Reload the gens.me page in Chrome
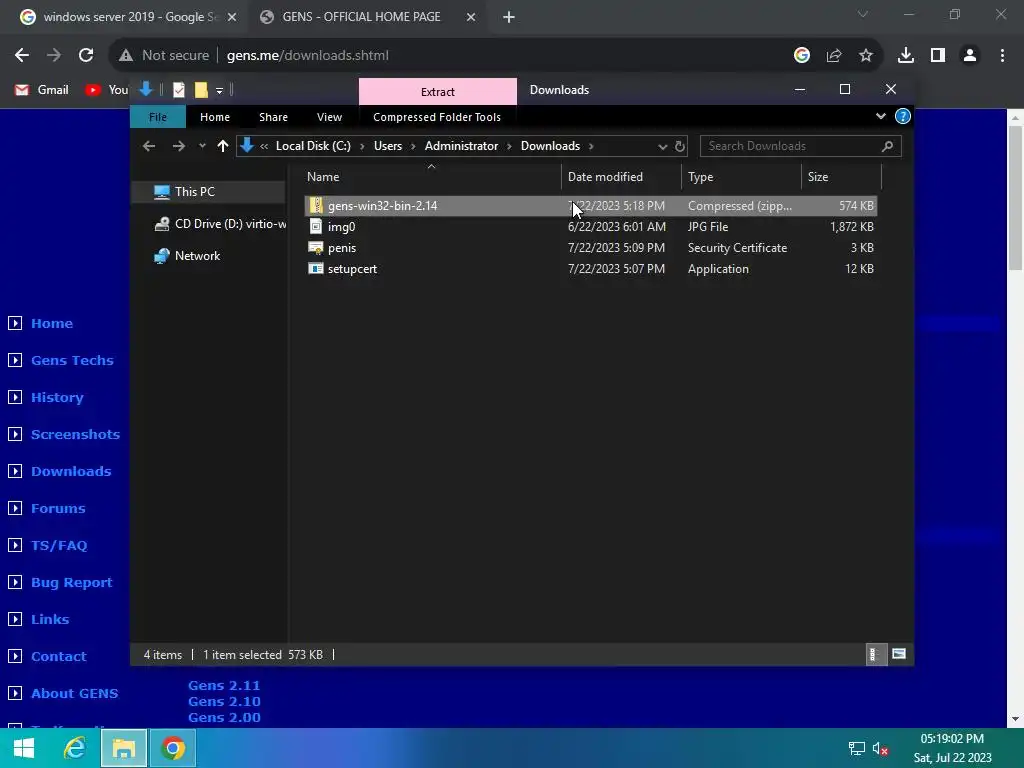The image size is (1024, 768). 86,56
